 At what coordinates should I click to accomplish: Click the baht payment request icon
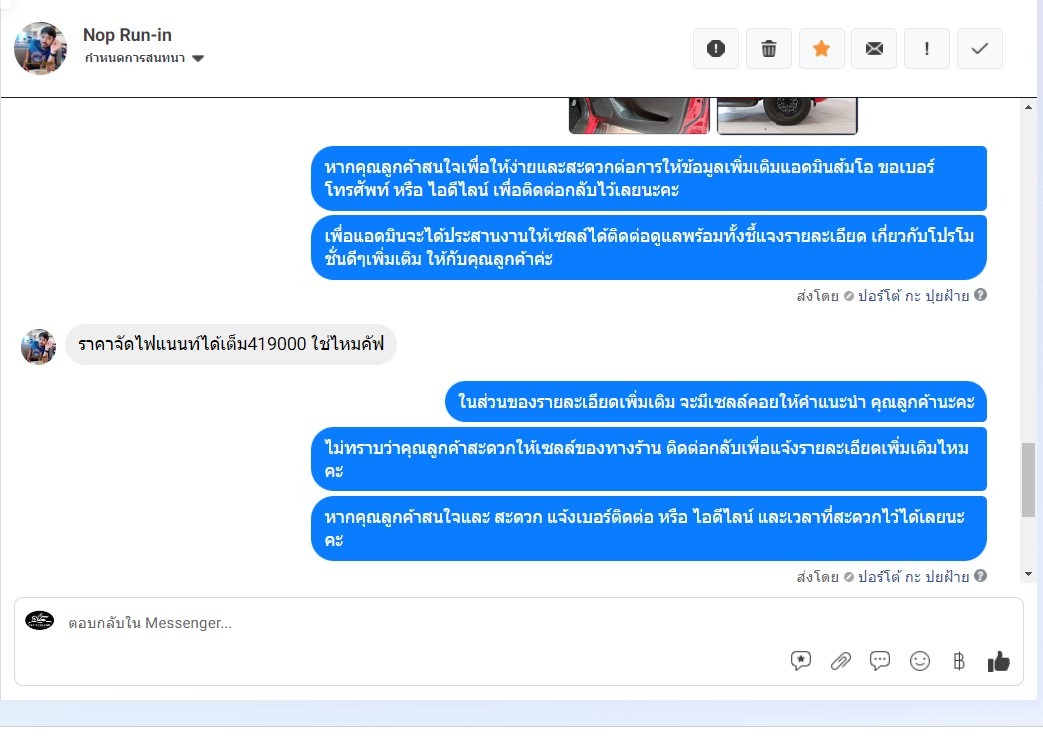click(x=959, y=661)
